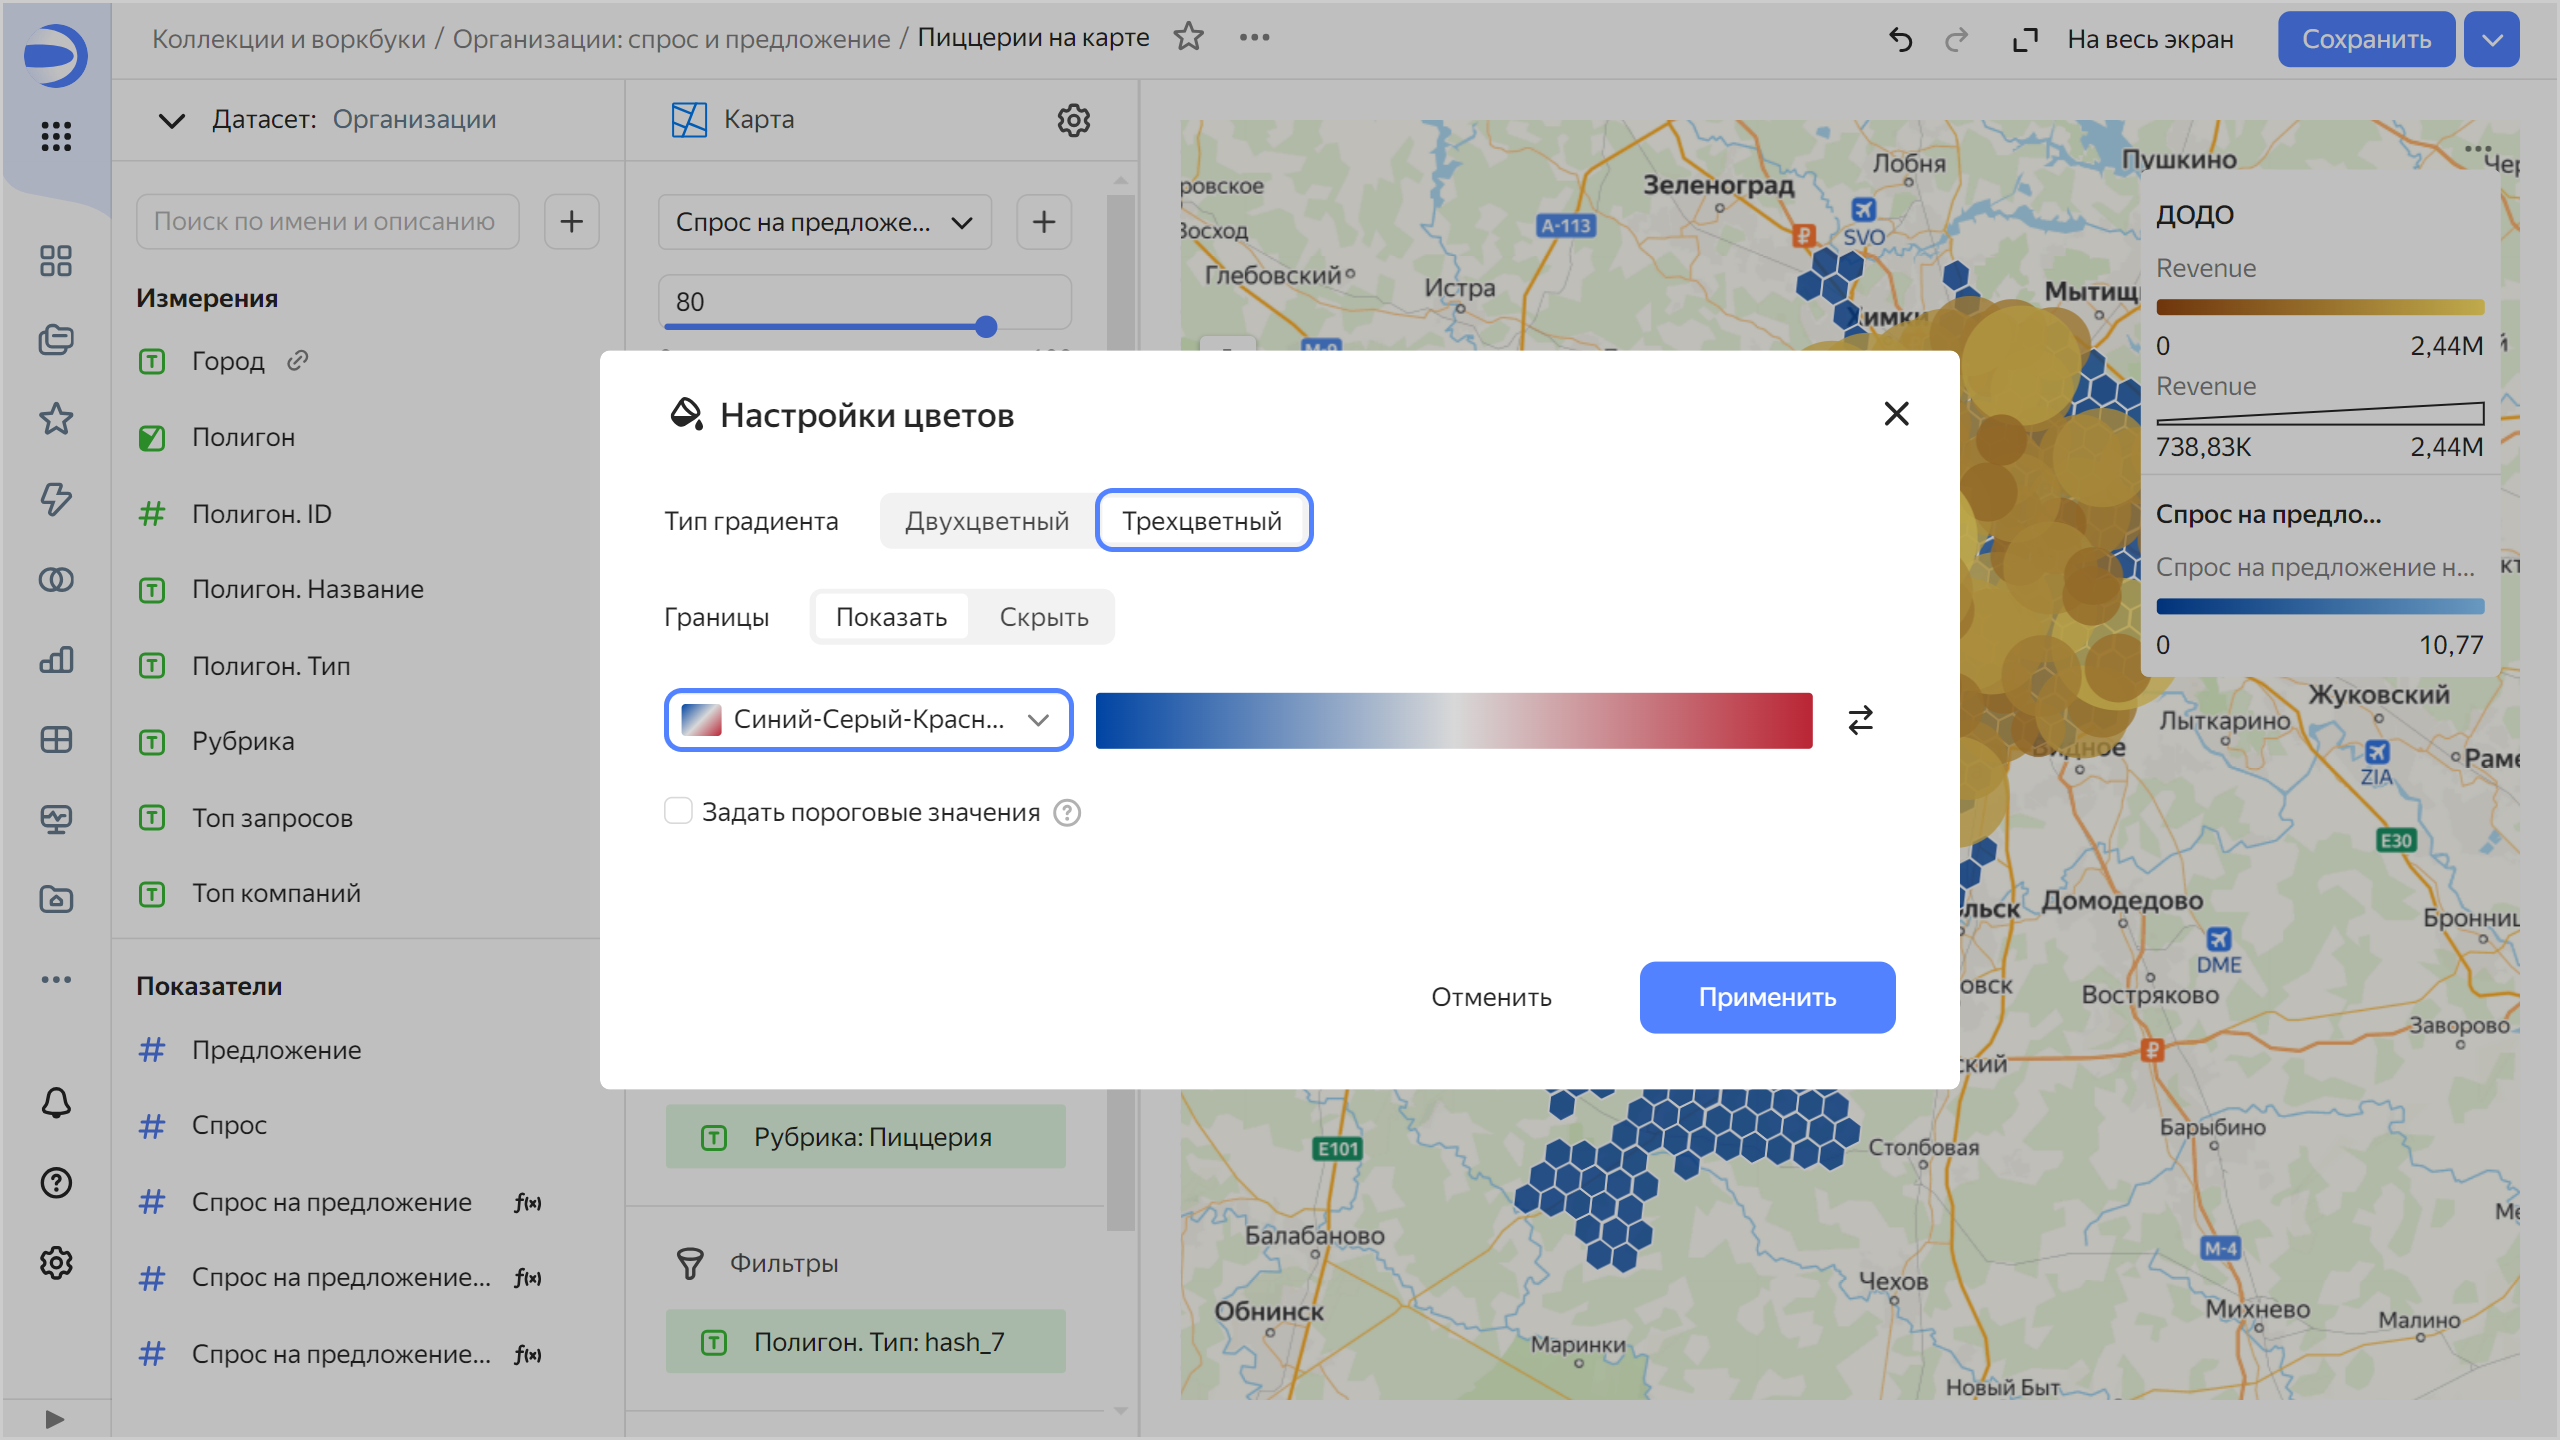The width and height of the screenshot is (2560, 1440).
Task: Open the Спрос на предложение layer dropdown
Action: tap(824, 222)
